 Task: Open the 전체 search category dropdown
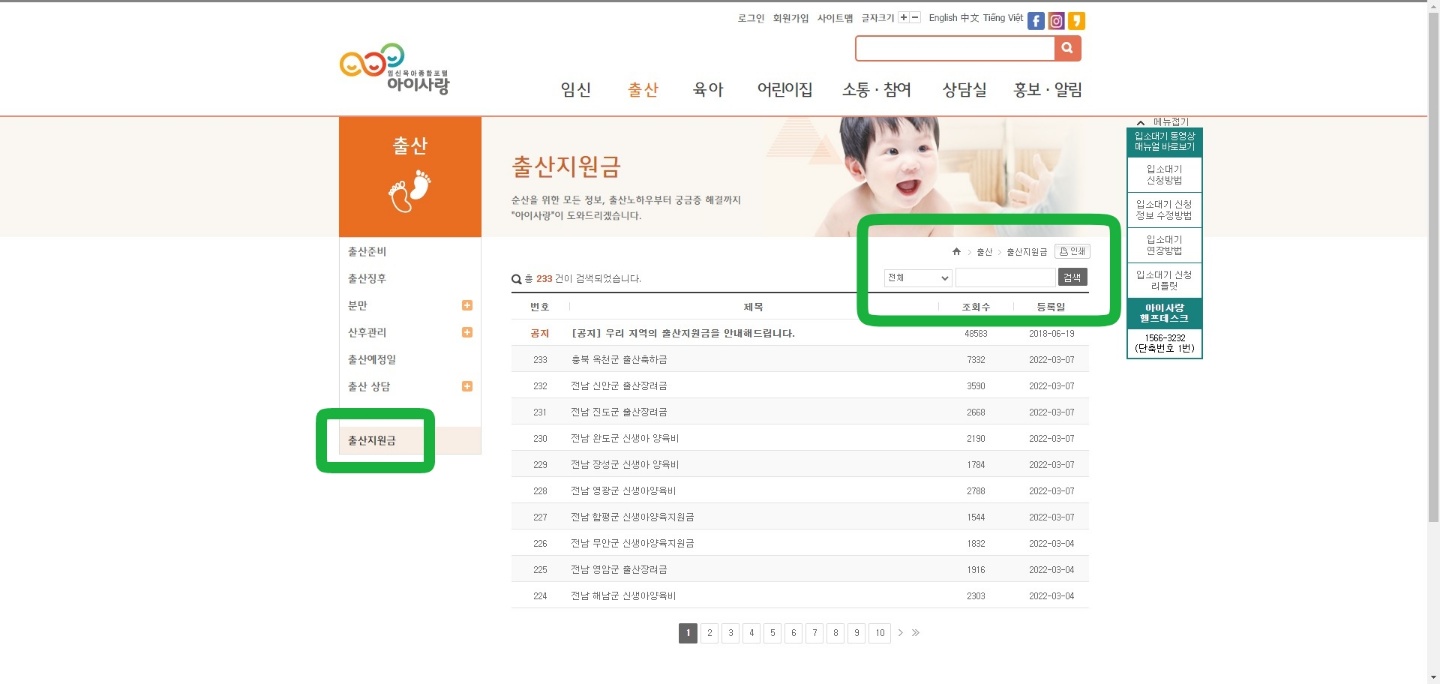click(x=916, y=277)
